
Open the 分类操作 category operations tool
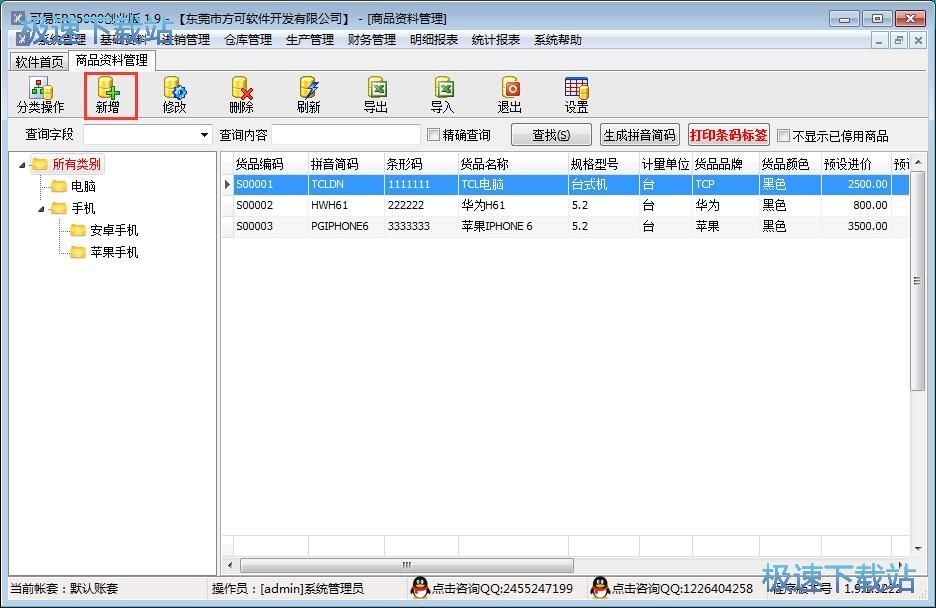[x=41, y=95]
